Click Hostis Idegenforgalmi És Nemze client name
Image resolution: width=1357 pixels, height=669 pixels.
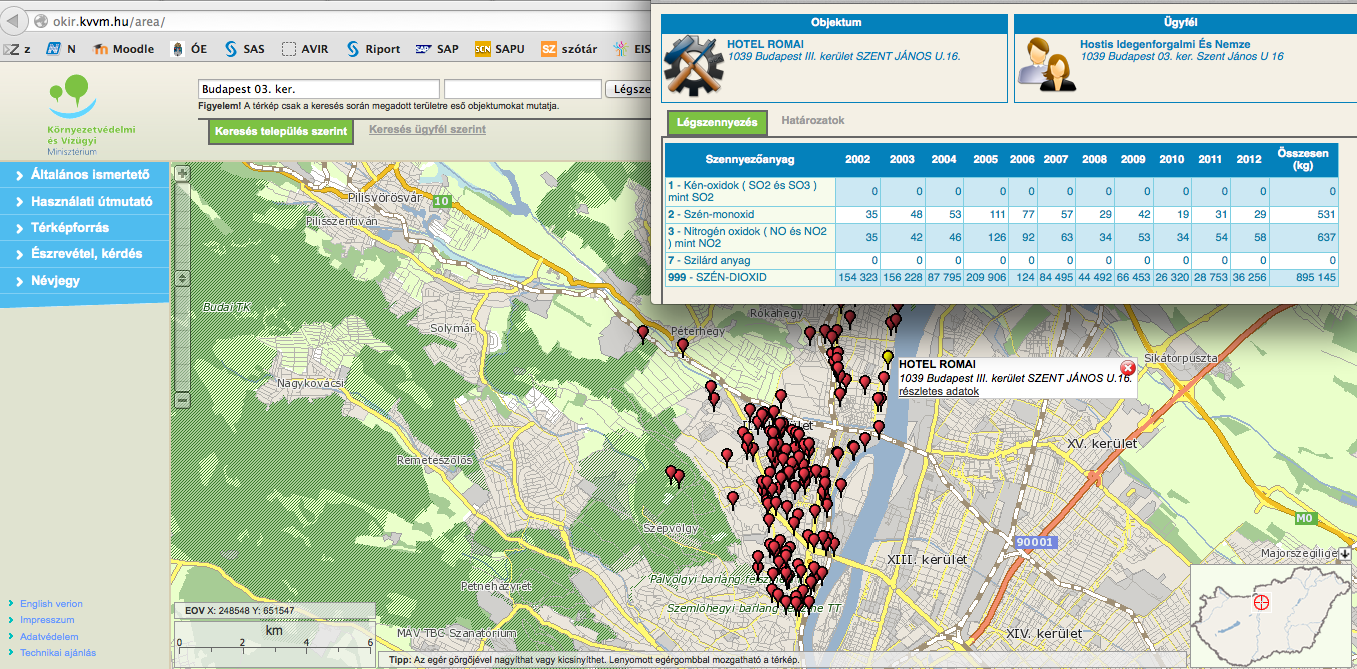coord(1165,44)
